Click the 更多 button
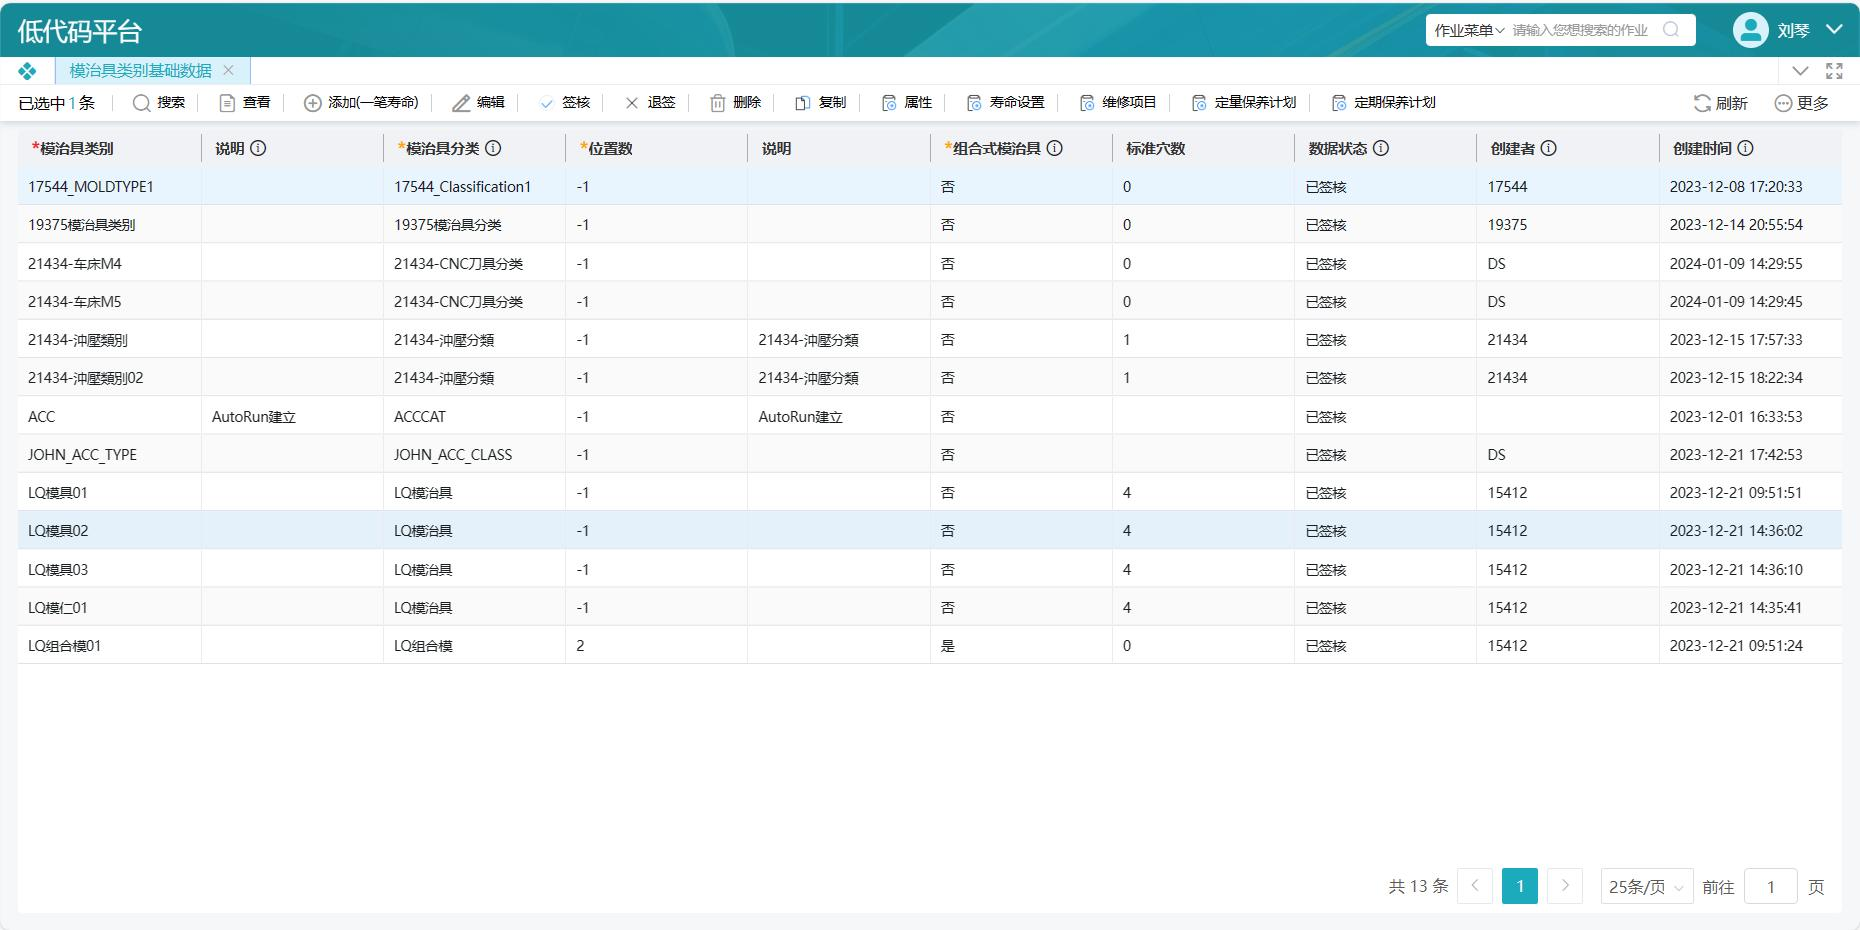The height and width of the screenshot is (930, 1860). point(1801,103)
